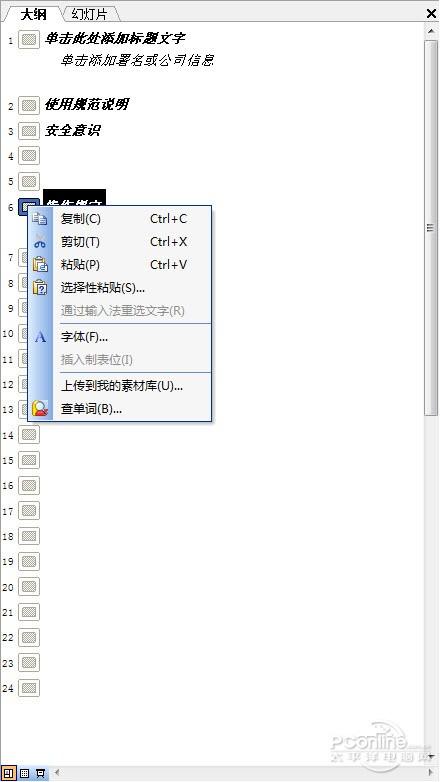Click the Font letter A icon
This screenshot has width=440, height=782.
tap(40, 337)
